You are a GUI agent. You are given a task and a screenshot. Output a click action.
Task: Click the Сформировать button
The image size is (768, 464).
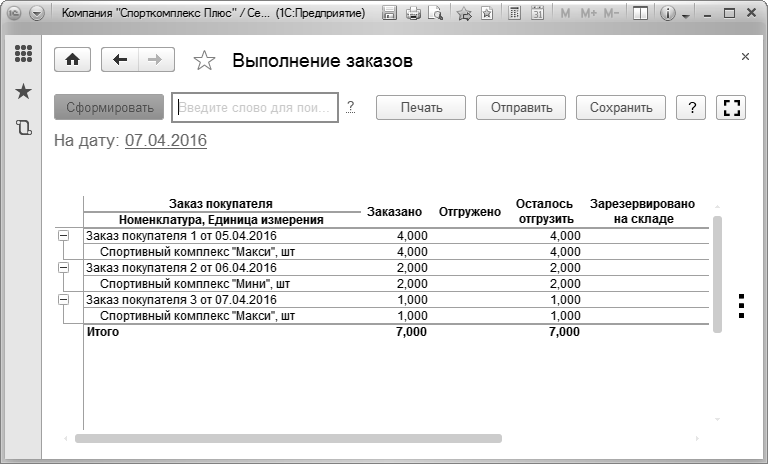tap(109, 107)
